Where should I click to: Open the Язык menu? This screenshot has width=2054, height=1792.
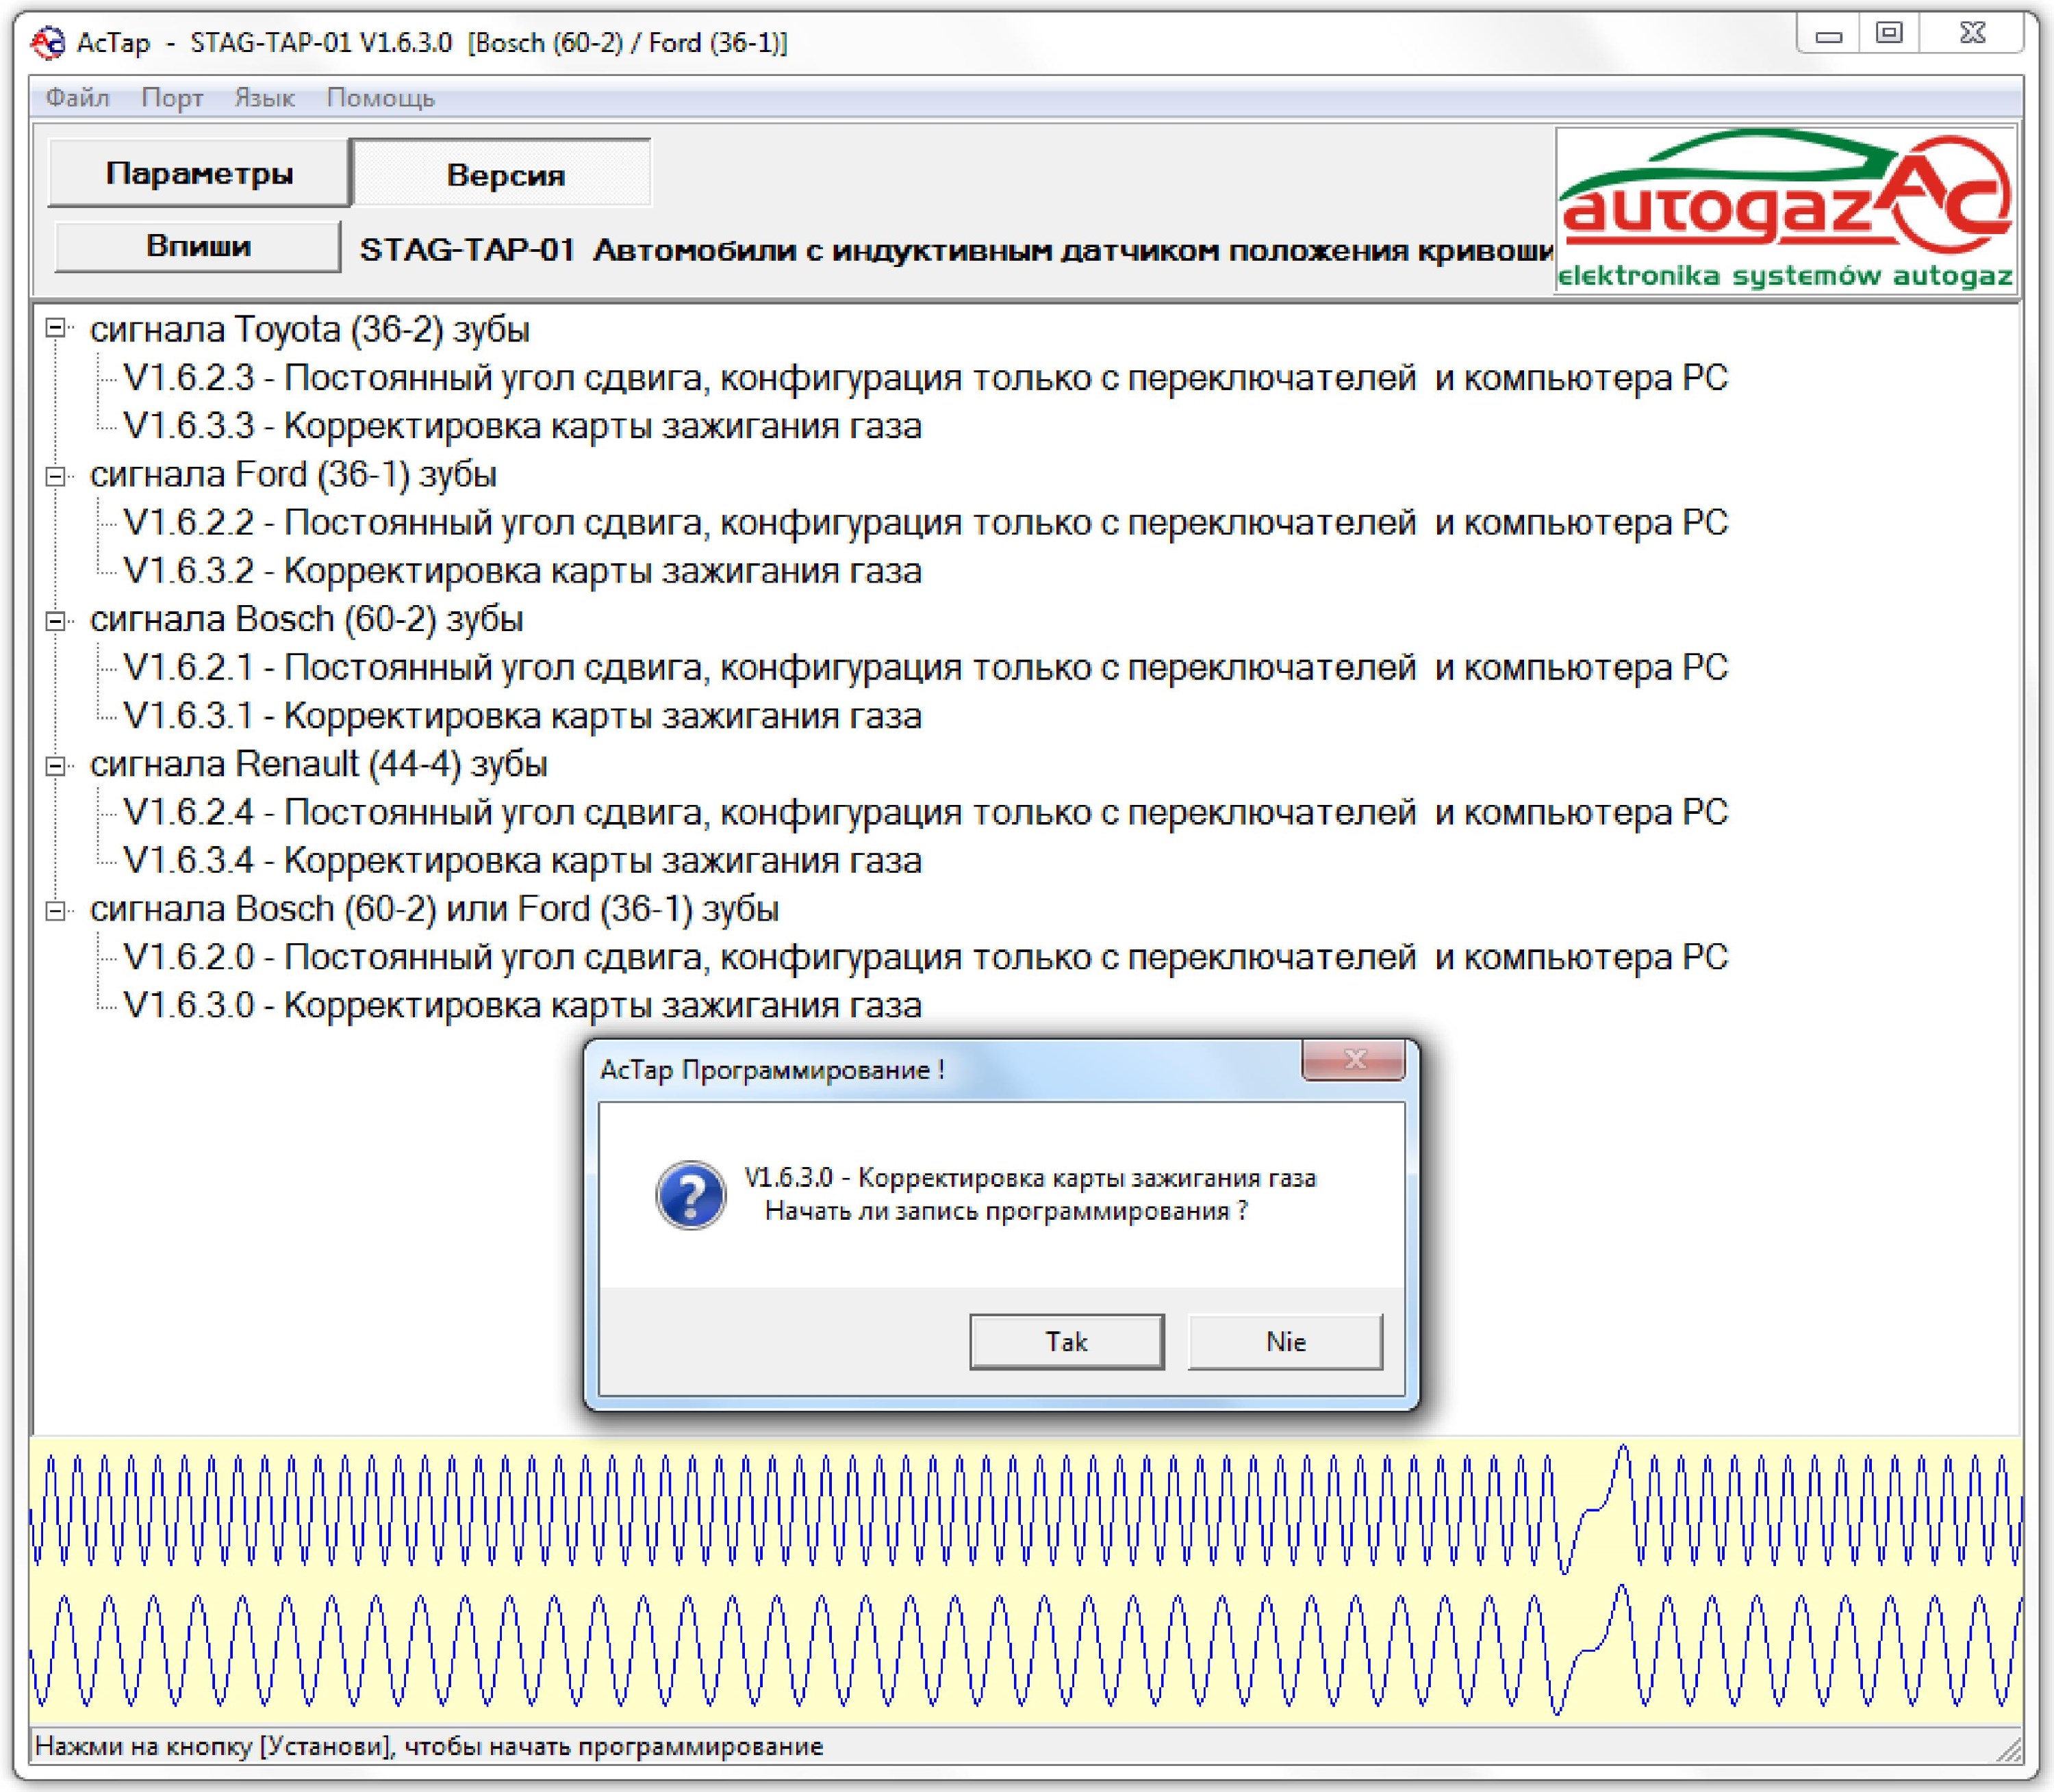tap(264, 98)
